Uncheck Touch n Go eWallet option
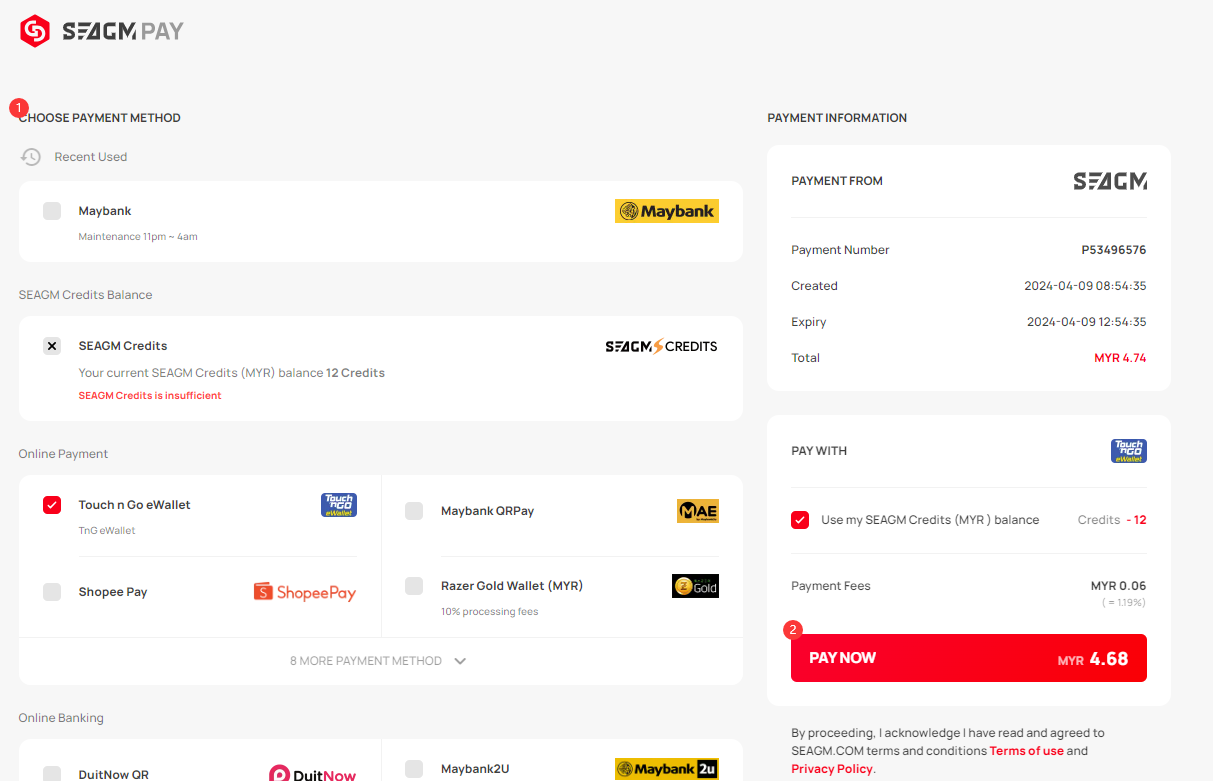The image size is (1213, 781). coord(52,505)
